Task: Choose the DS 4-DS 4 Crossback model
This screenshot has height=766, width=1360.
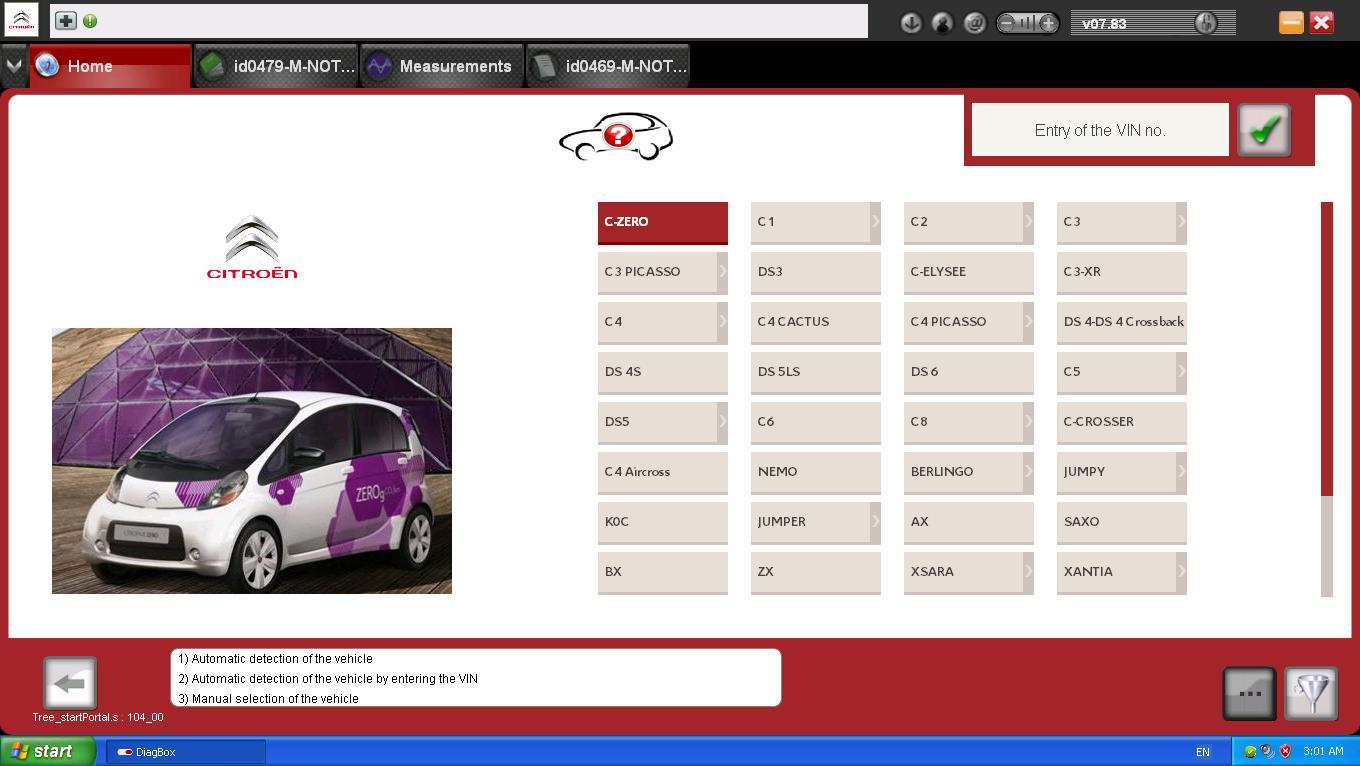Action: click(1122, 322)
